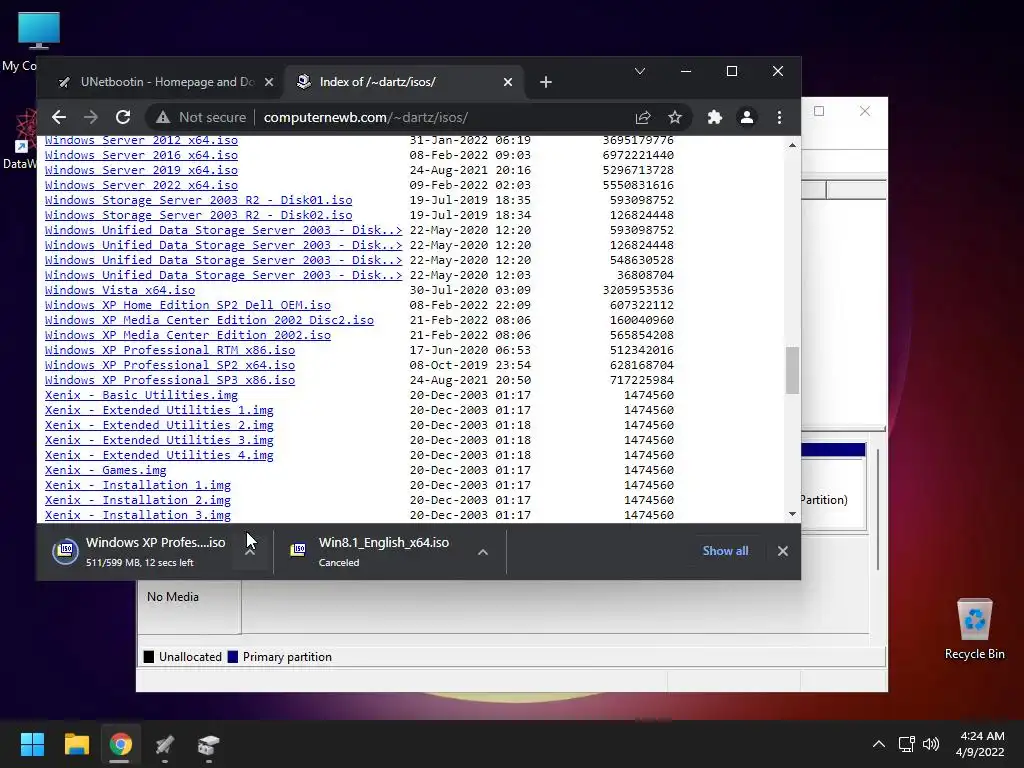The width and height of the screenshot is (1024, 768).
Task: Open UNetbootin from the taskbar
Action: tap(165, 744)
